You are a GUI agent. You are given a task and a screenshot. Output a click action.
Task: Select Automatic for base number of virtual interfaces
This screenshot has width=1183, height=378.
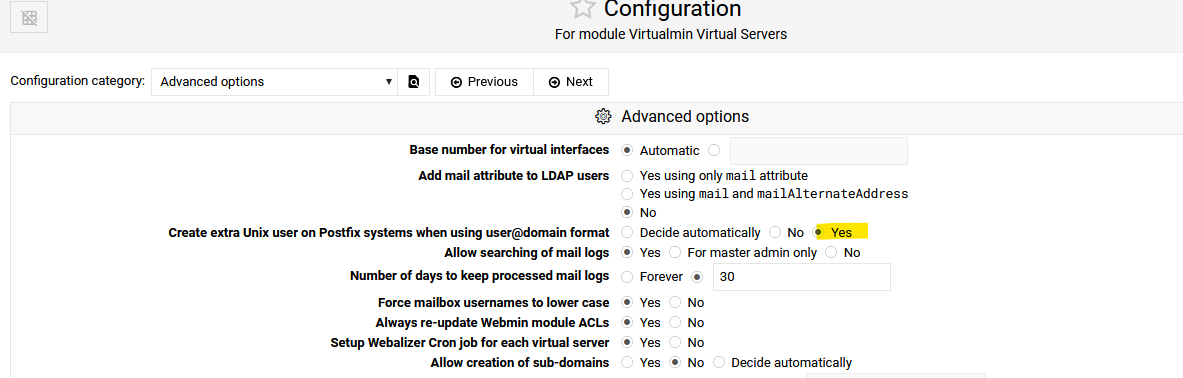click(x=627, y=150)
